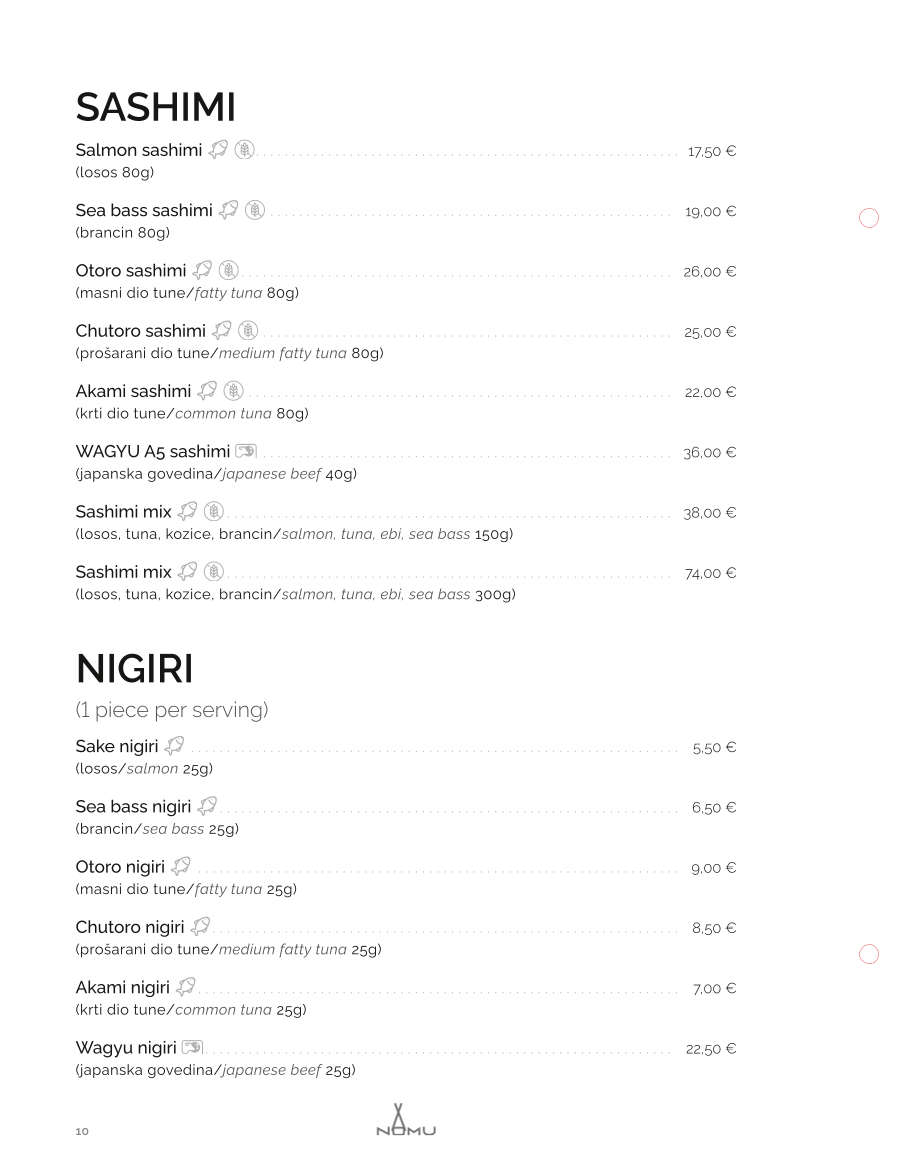The image size is (907, 1171).
Task: Click the upper red circle in right margin
Action: coord(869,218)
